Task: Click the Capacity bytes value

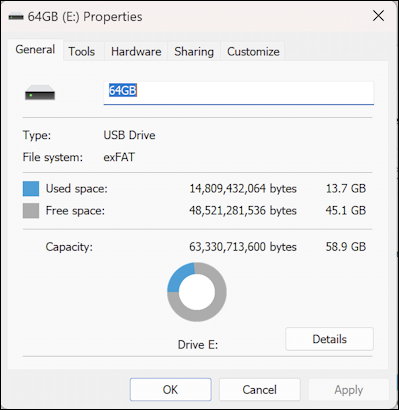Action: pyautogui.click(x=243, y=247)
